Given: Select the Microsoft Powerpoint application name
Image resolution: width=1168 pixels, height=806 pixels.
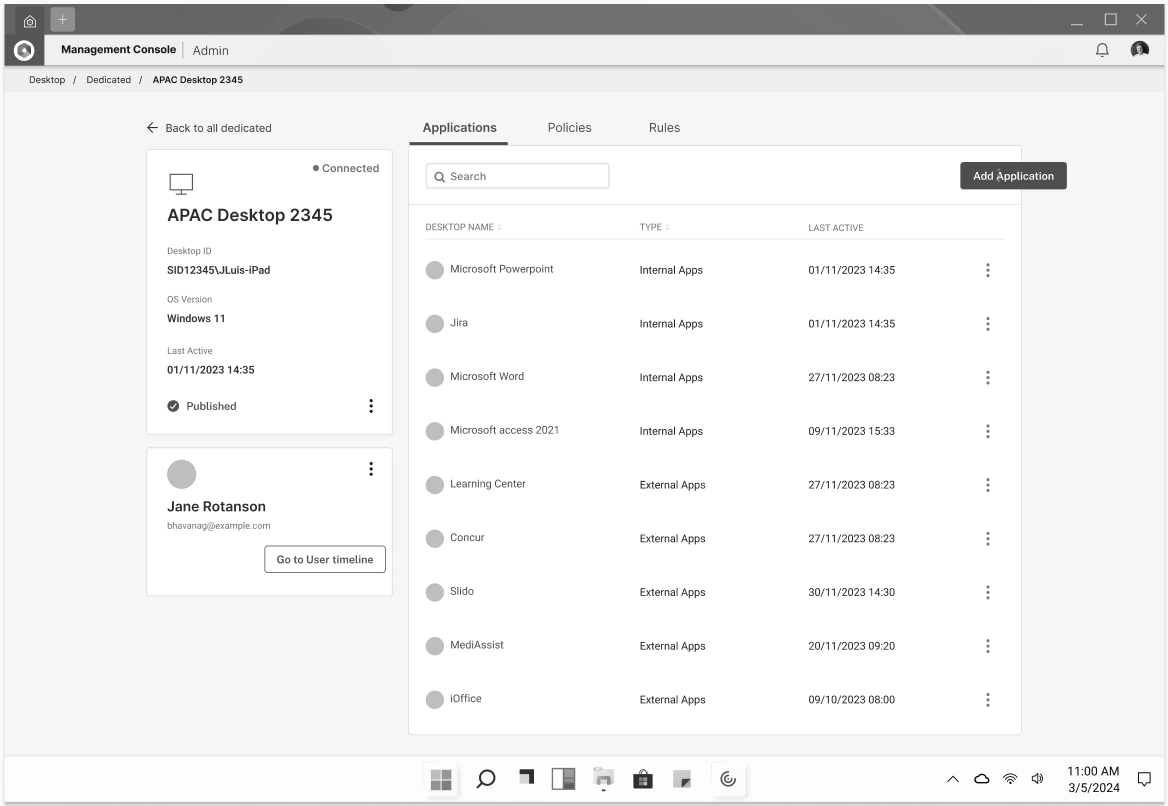Looking at the screenshot, I should click(x=501, y=269).
